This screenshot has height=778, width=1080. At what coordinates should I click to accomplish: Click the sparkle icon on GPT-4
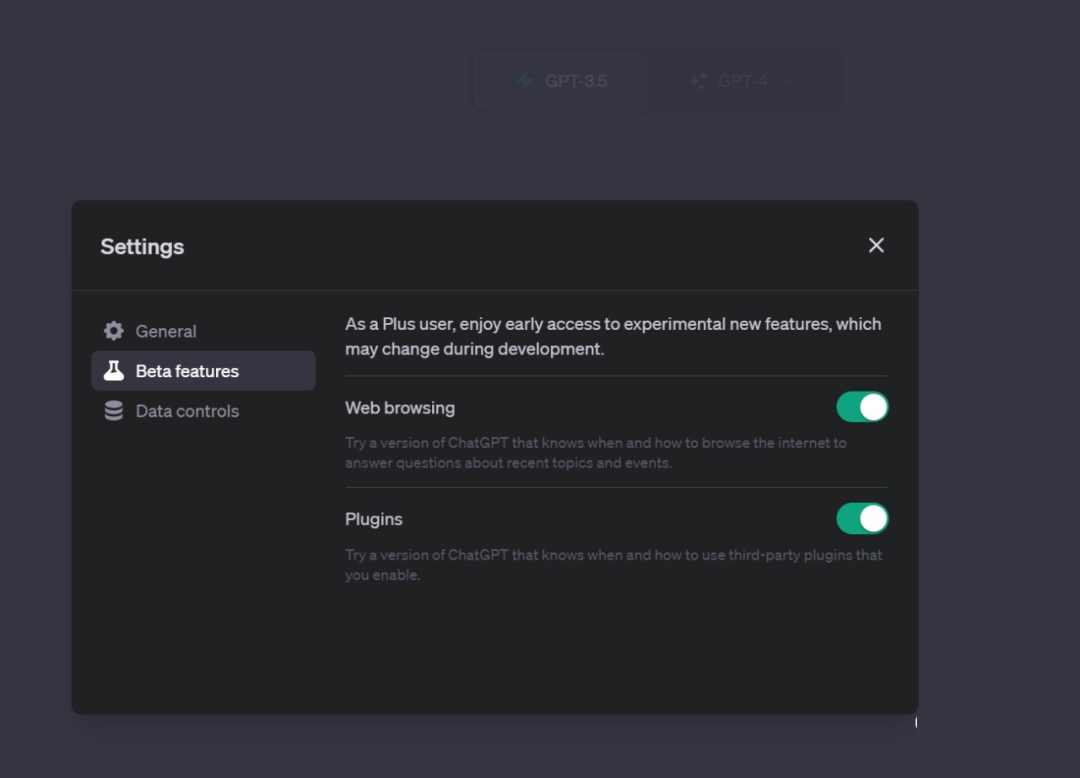click(x=698, y=81)
